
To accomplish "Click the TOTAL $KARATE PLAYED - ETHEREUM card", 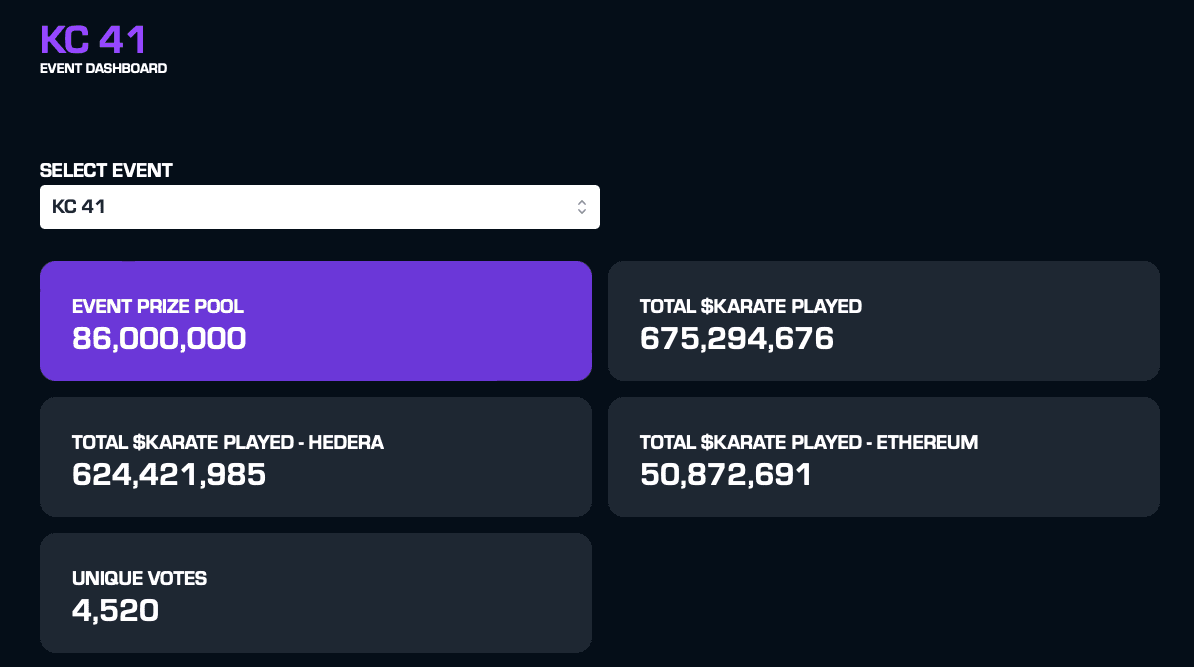I will [884, 457].
